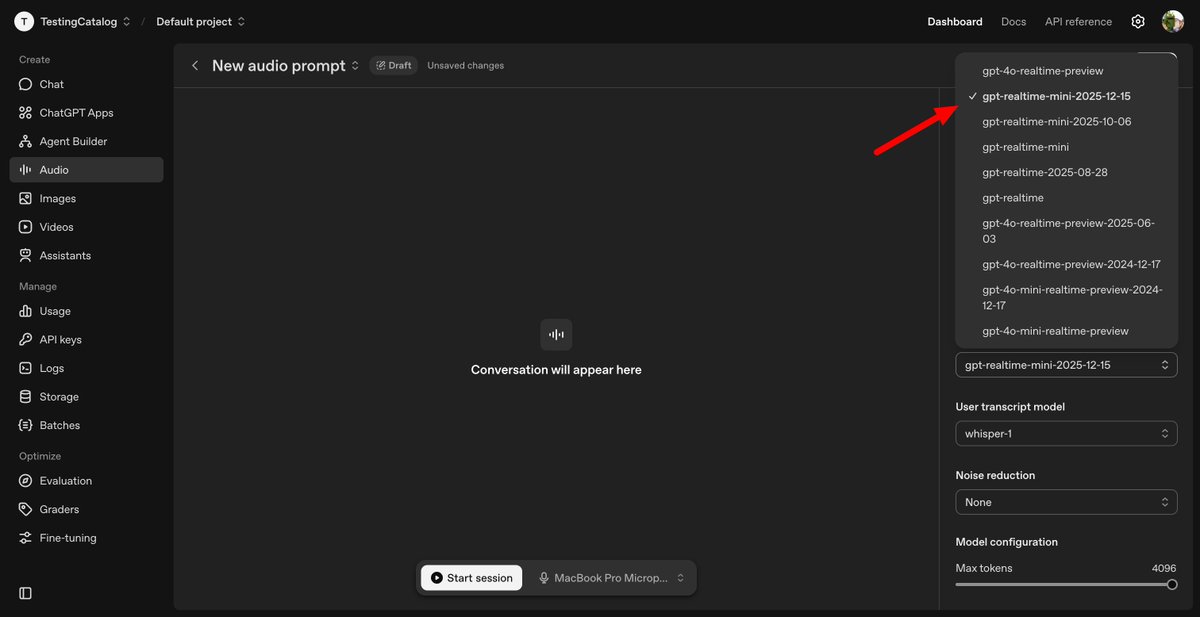1200x617 pixels.
Task: Click the Model configuration heading
Action: tap(1006, 542)
